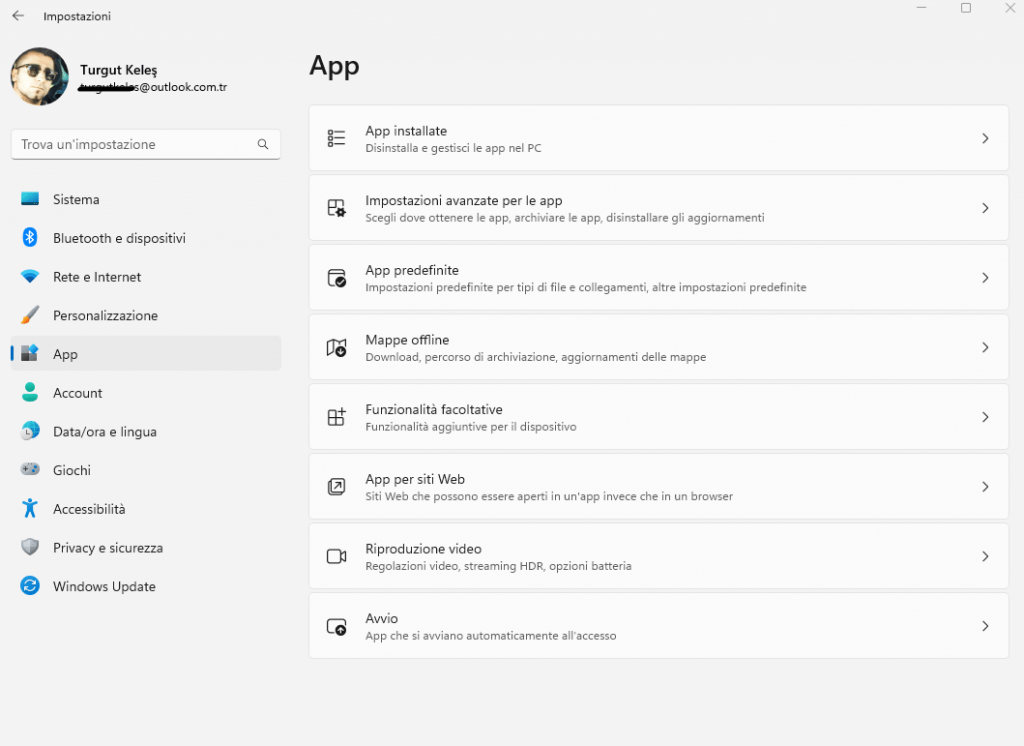Click the Mappe offline map icon
This screenshot has width=1024, height=746.
click(x=336, y=348)
